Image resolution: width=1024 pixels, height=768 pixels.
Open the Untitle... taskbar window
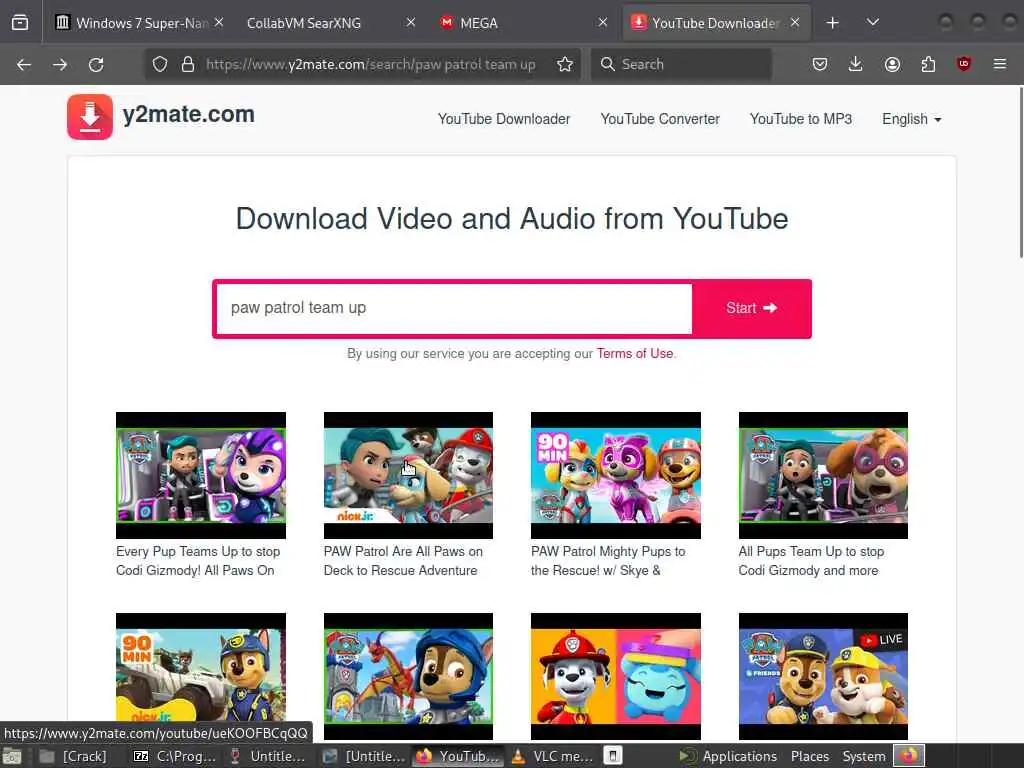point(268,756)
